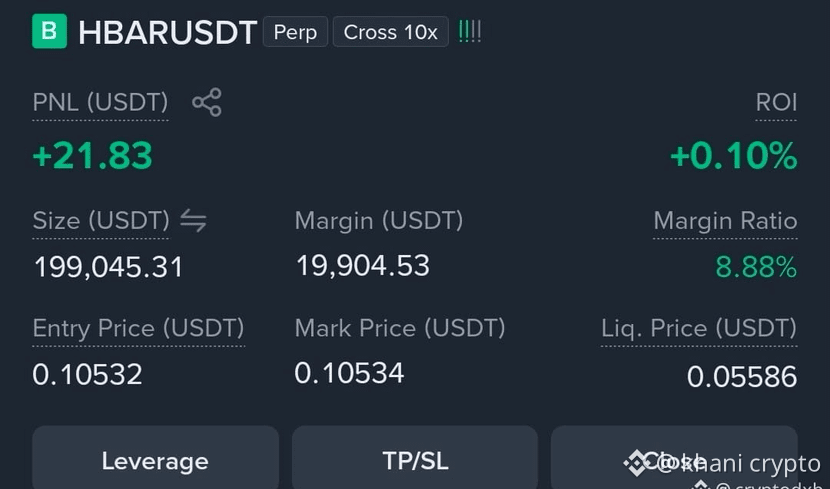Tap the Margin Ratio label
The height and width of the screenshot is (489, 830).
pyautogui.click(x=725, y=221)
